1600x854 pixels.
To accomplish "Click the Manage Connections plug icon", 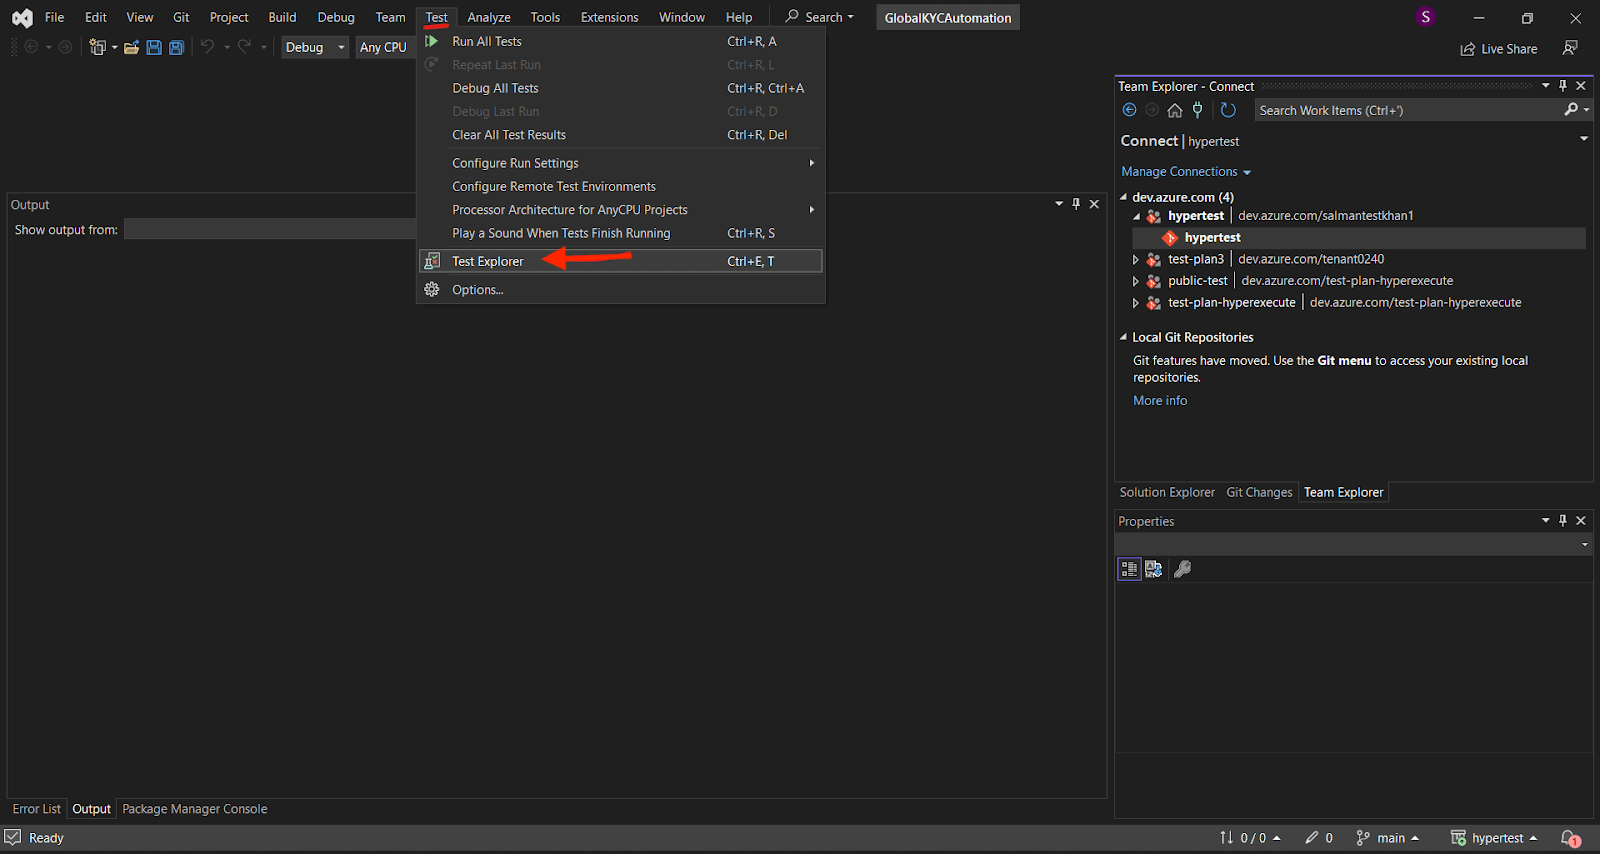I will [1198, 110].
